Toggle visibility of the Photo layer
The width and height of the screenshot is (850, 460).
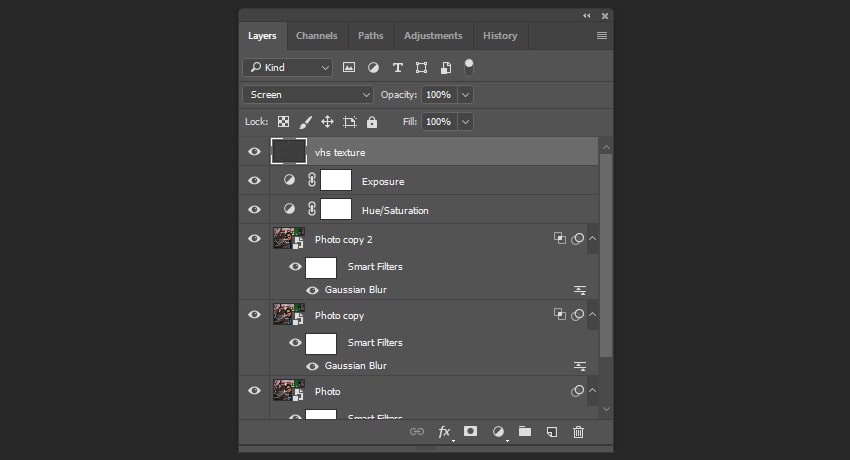254,391
